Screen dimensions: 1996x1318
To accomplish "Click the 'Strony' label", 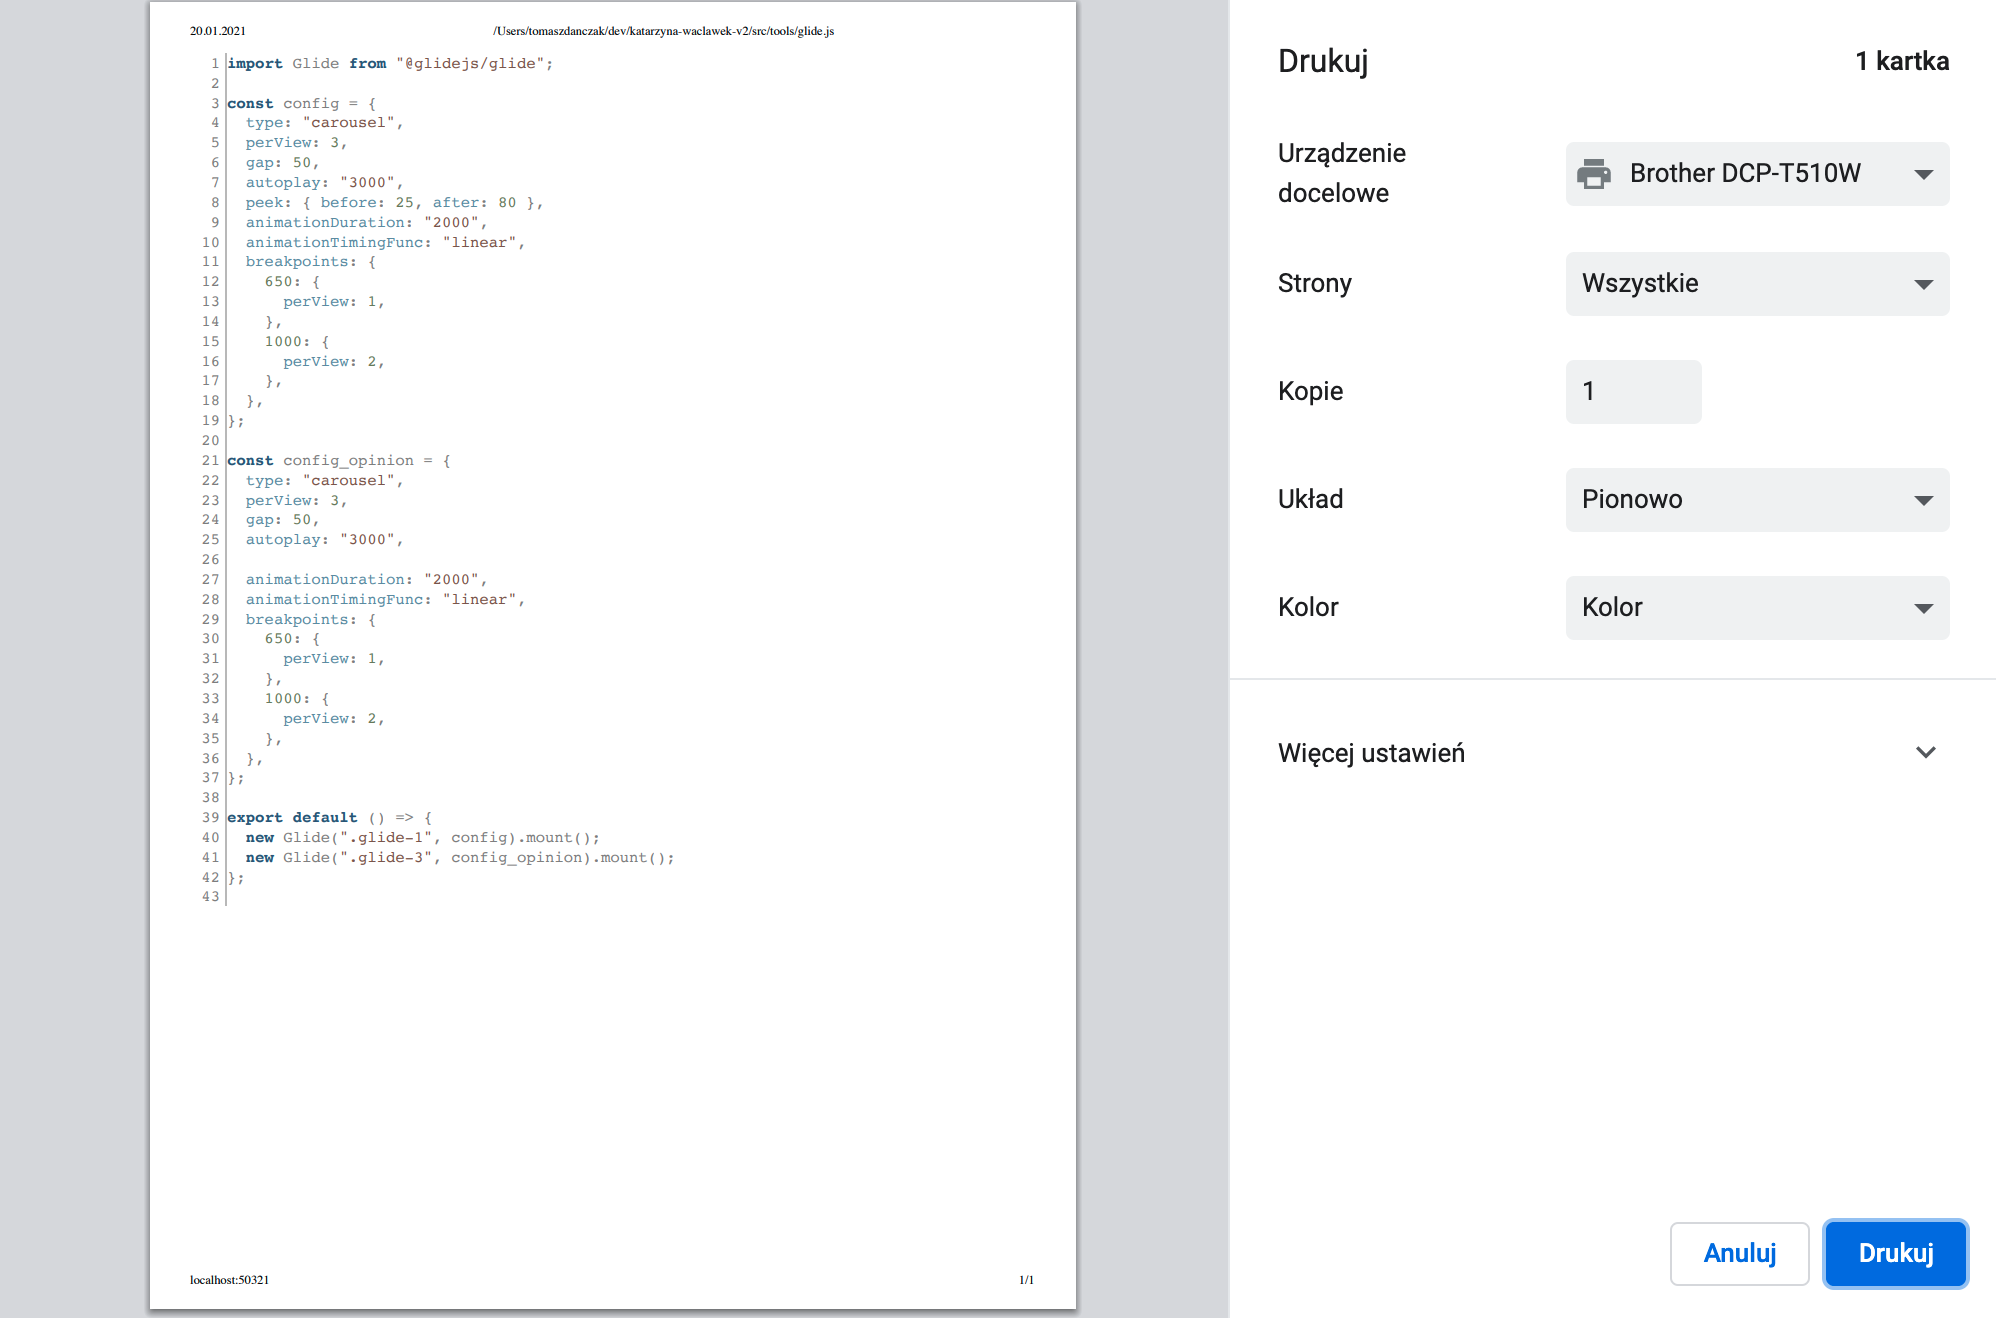I will click(x=1314, y=284).
